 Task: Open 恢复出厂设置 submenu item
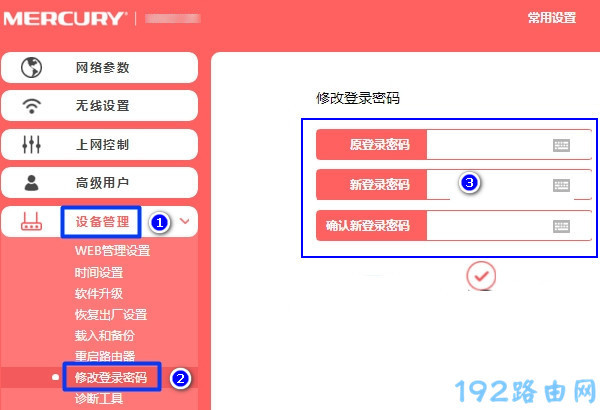click(111, 315)
